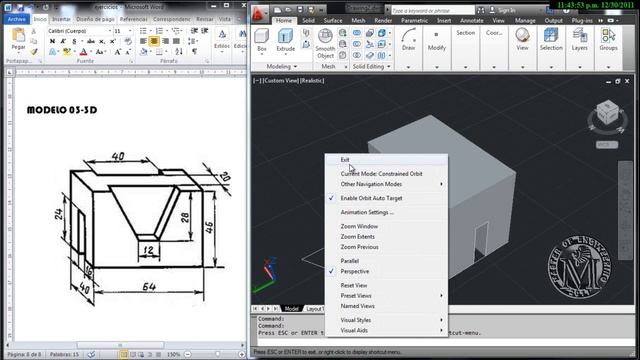Activate the Extrude tool in AutoCAD

click(285, 41)
